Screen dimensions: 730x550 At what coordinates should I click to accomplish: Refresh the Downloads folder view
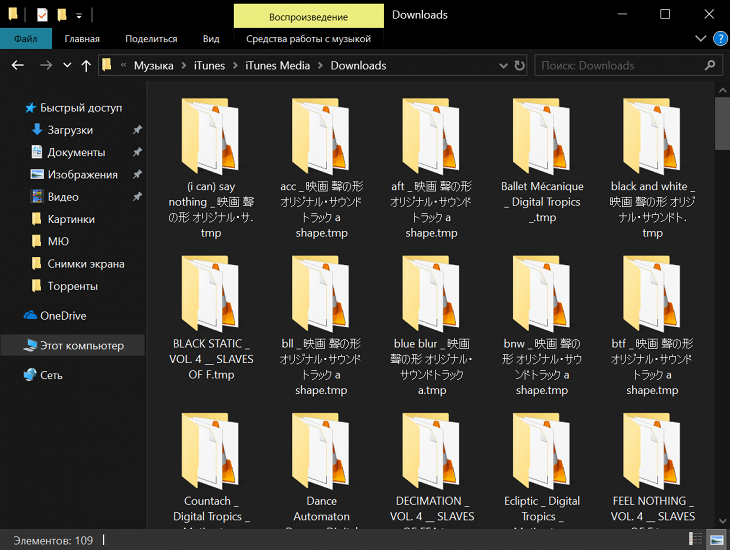[x=520, y=66]
